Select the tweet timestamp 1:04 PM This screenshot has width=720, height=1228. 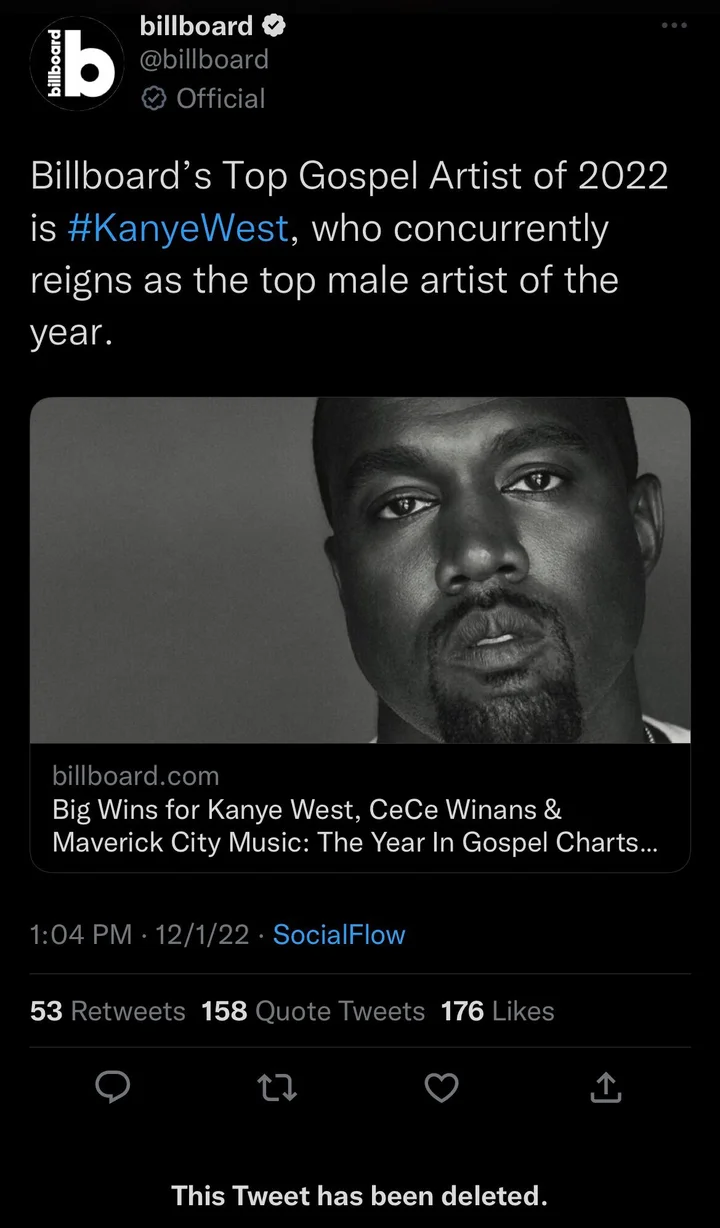[x=80, y=934]
